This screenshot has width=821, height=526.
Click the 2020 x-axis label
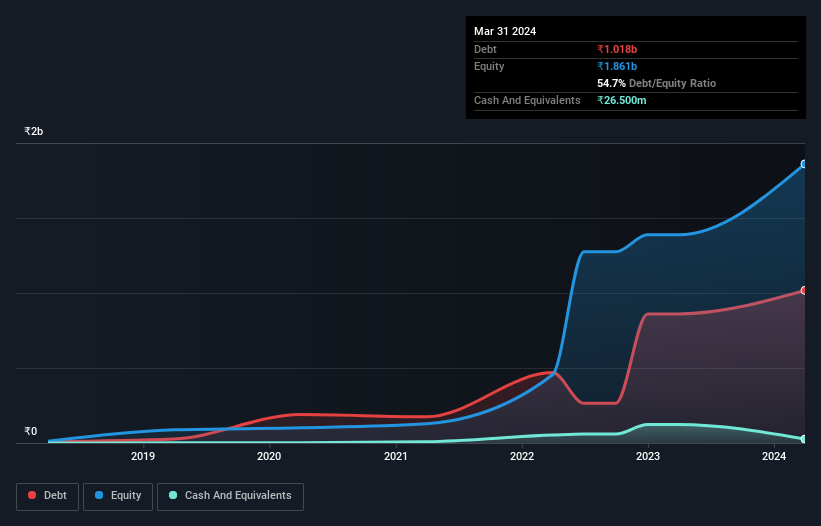point(269,456)
